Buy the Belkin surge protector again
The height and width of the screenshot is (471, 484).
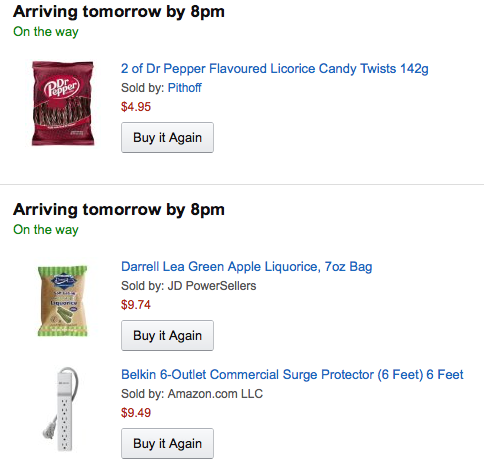click(x=167, y=444)
